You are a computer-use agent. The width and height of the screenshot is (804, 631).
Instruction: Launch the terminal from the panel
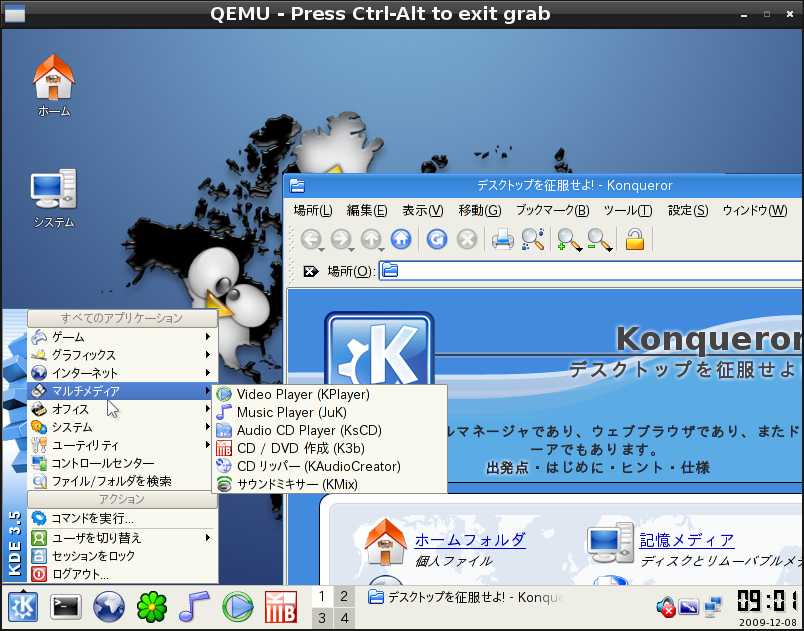[x=66, y=607]
